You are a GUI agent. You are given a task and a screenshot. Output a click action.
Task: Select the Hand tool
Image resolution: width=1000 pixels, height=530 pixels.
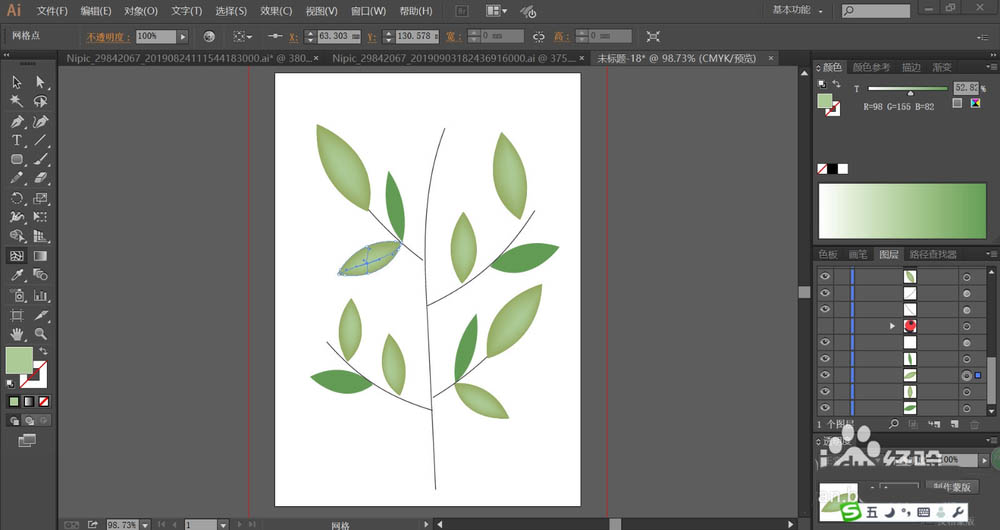(17, 334)
